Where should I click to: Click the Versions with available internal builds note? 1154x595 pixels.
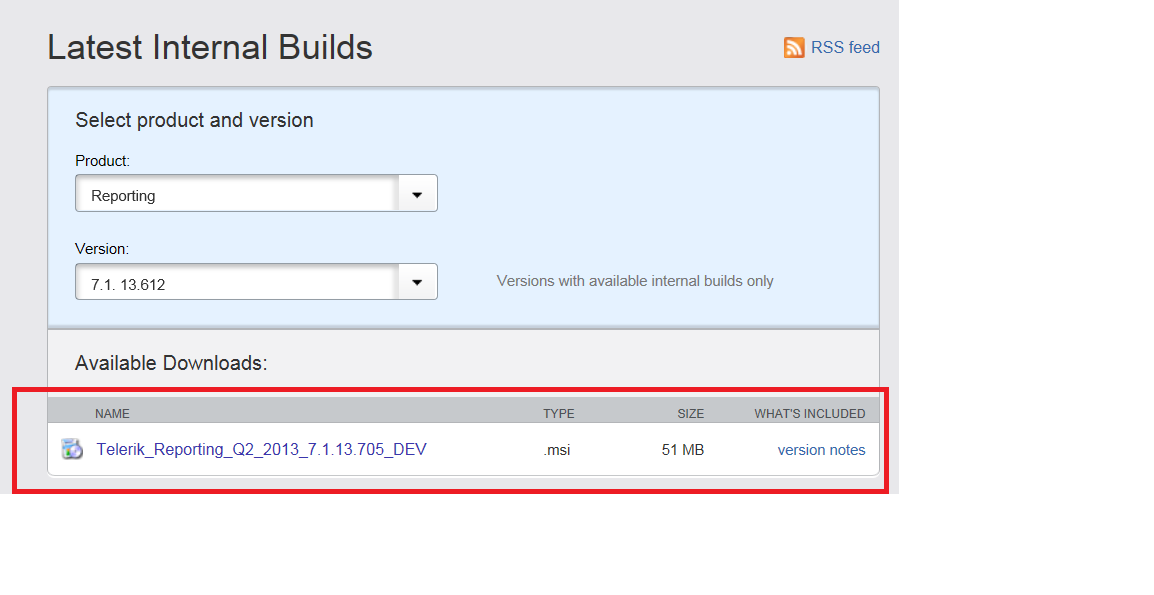(635, 281)
